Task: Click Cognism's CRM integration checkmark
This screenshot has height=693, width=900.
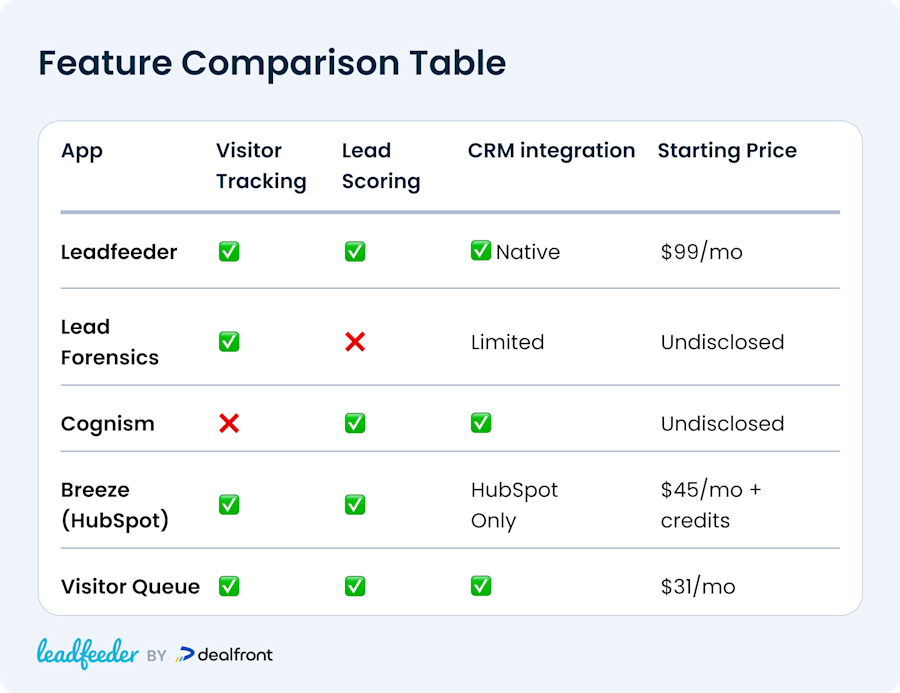Action: coord(481,423)
